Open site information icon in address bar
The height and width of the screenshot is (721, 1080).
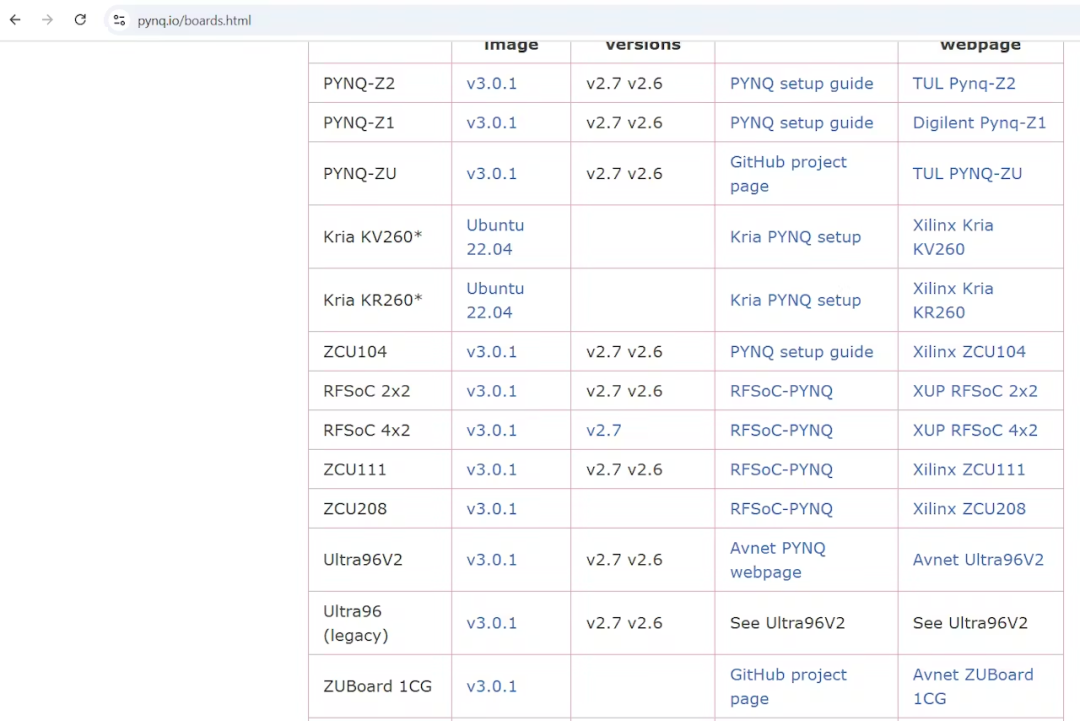[x=119, y=21]
